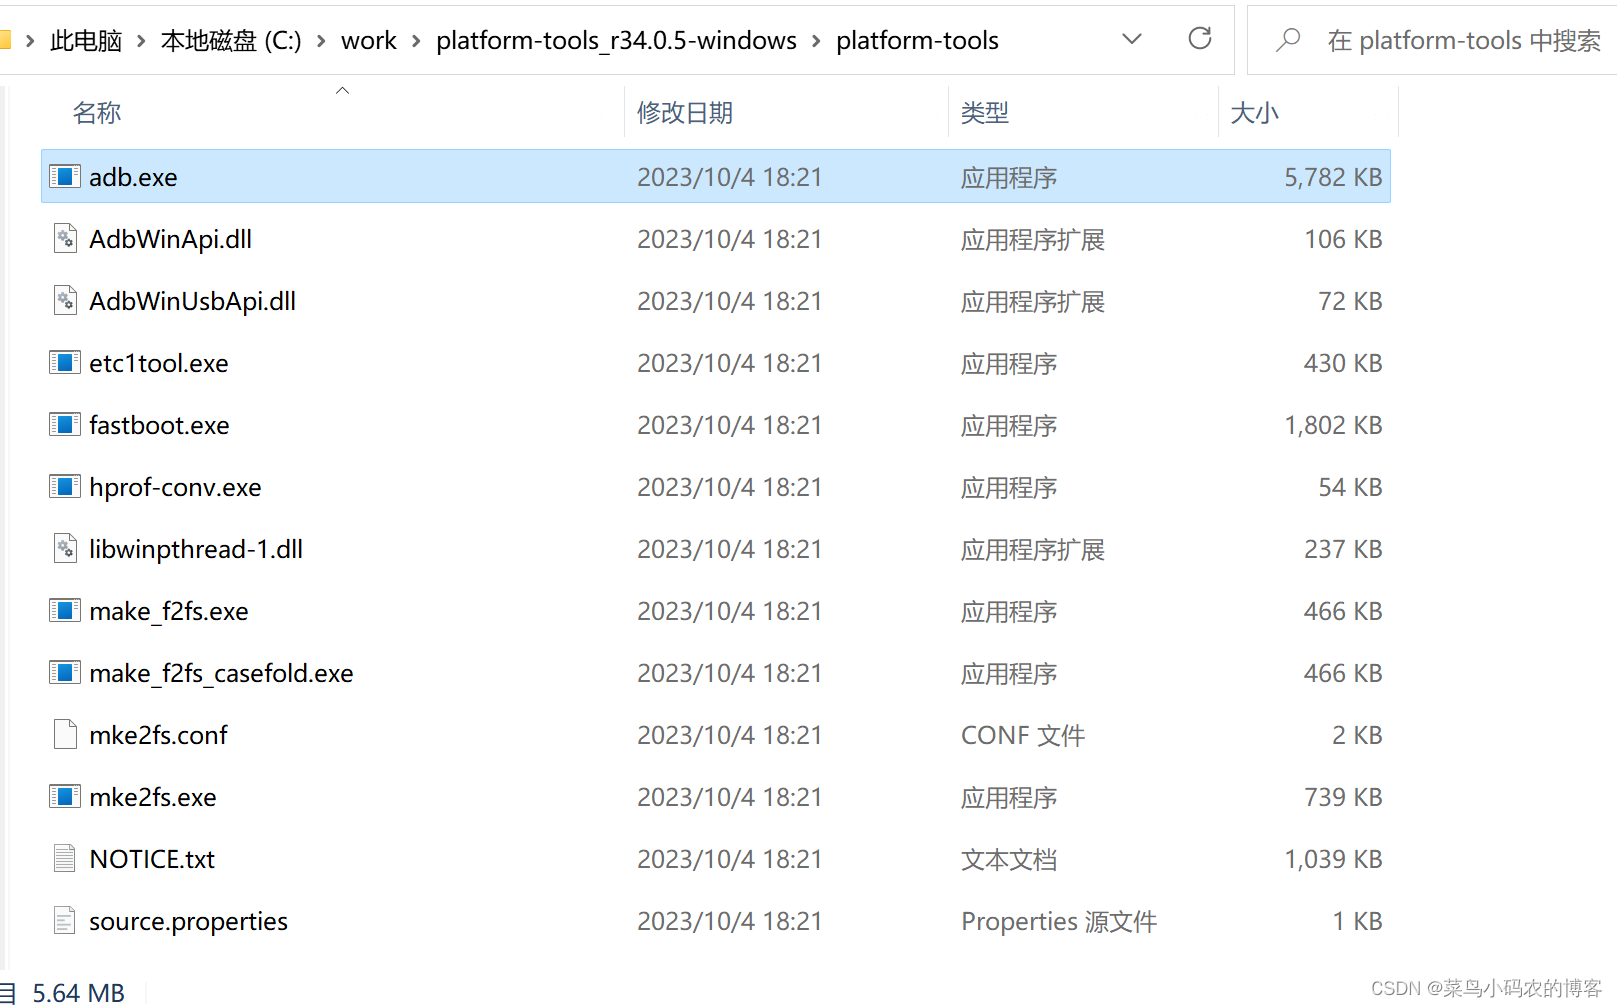1617x1007 pixels.
Task: Click the 739 KB size of mke2fs.exe
Action: [x=1343, y=797]
